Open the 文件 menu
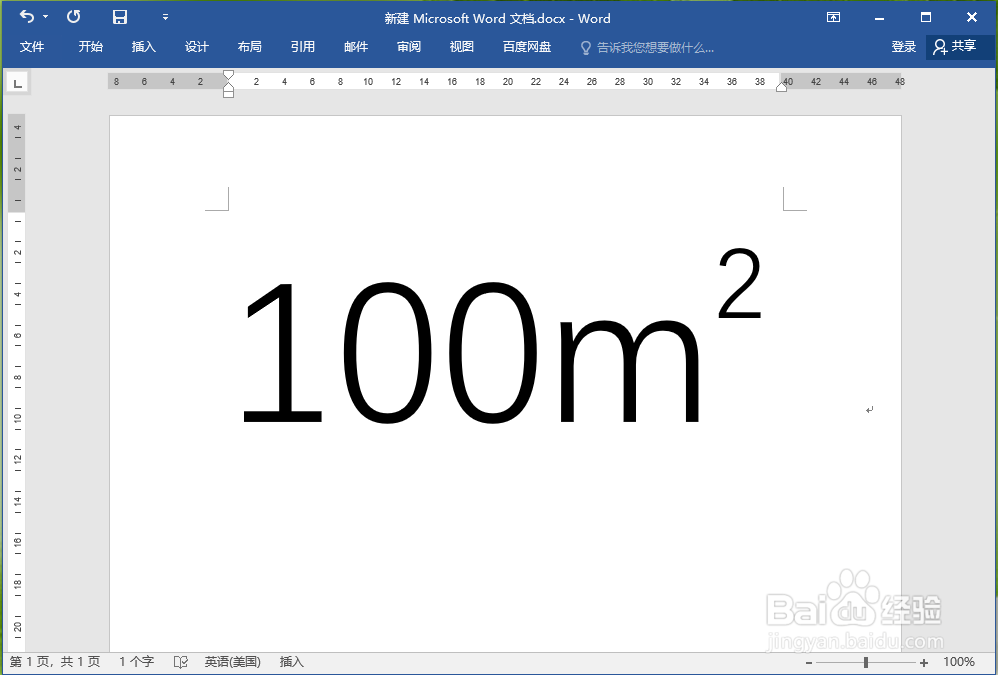Screen dimensions: 998x675 (x=32, y=46)
